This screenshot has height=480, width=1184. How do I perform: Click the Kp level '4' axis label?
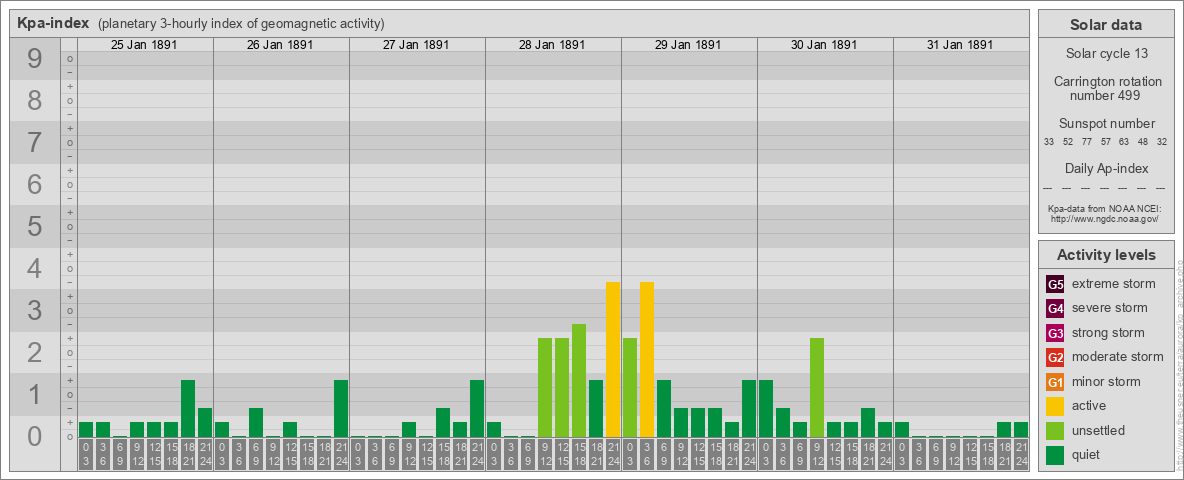(35, 269)
